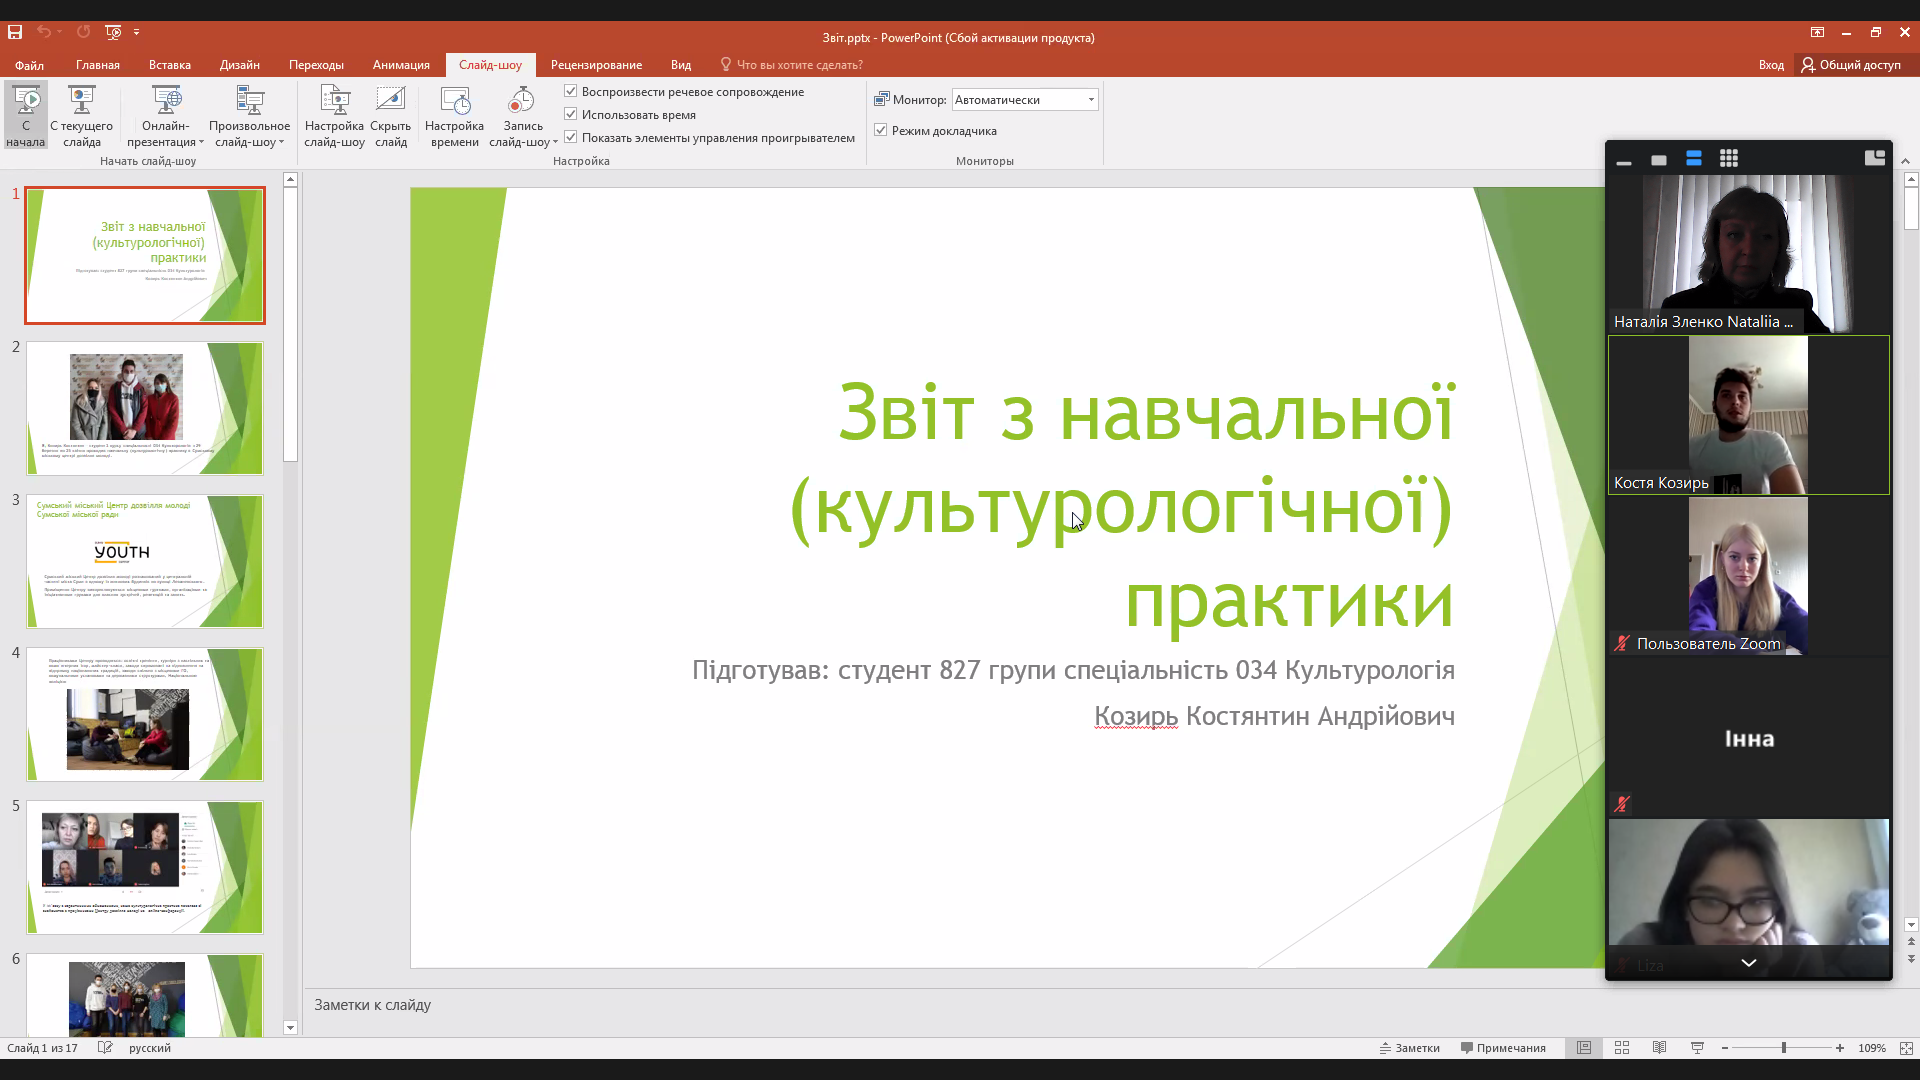Save the presentation with the floppy icon

[15, 32]
